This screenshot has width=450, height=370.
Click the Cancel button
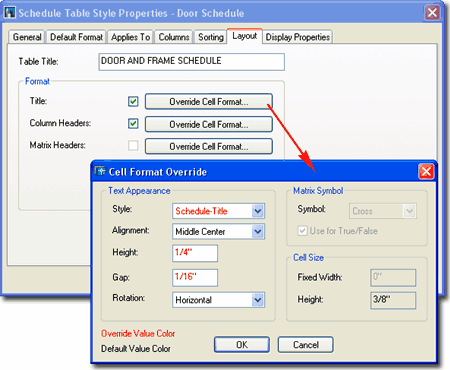[x=305, y=344]
